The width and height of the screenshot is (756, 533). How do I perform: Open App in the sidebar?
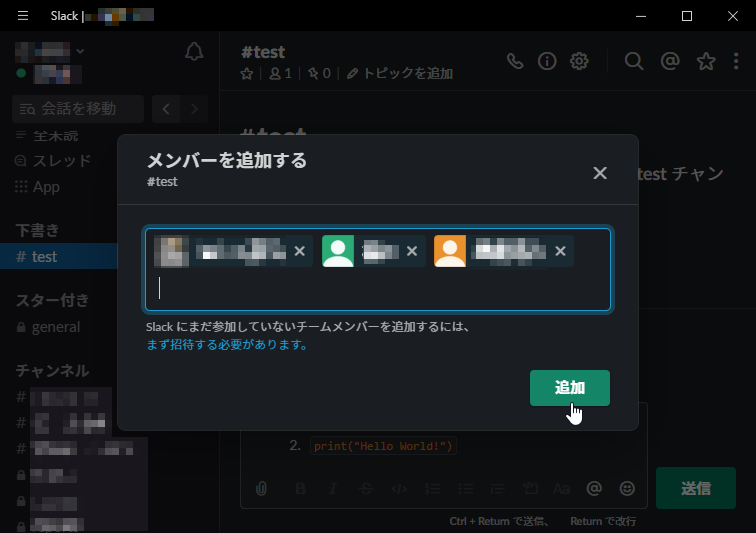pyautogui.click(x=37, y=187)
